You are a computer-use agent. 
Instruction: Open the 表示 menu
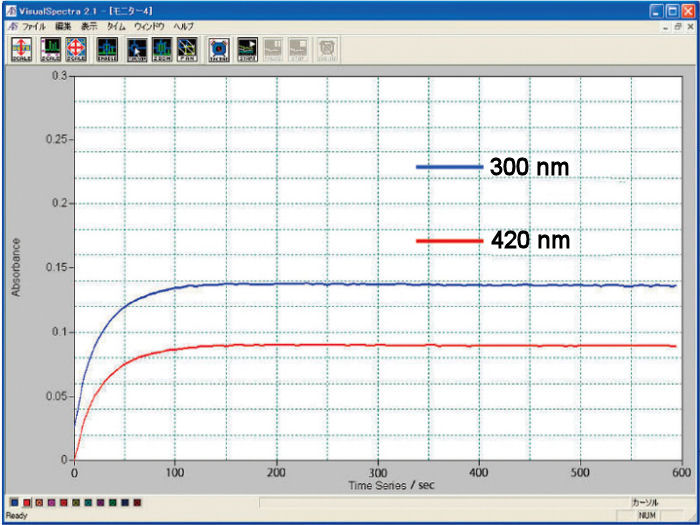pos(90,26)
